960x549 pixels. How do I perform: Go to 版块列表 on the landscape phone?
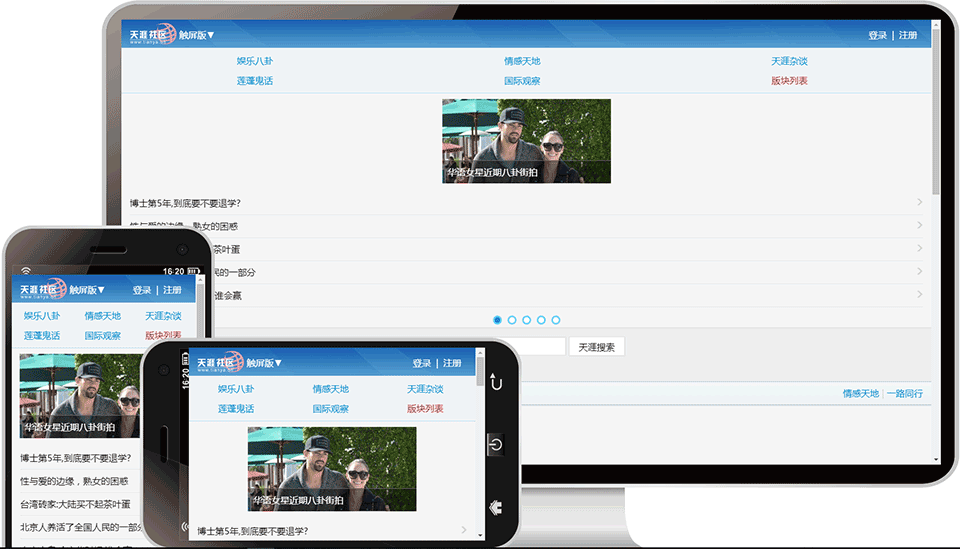click(425, 409)
